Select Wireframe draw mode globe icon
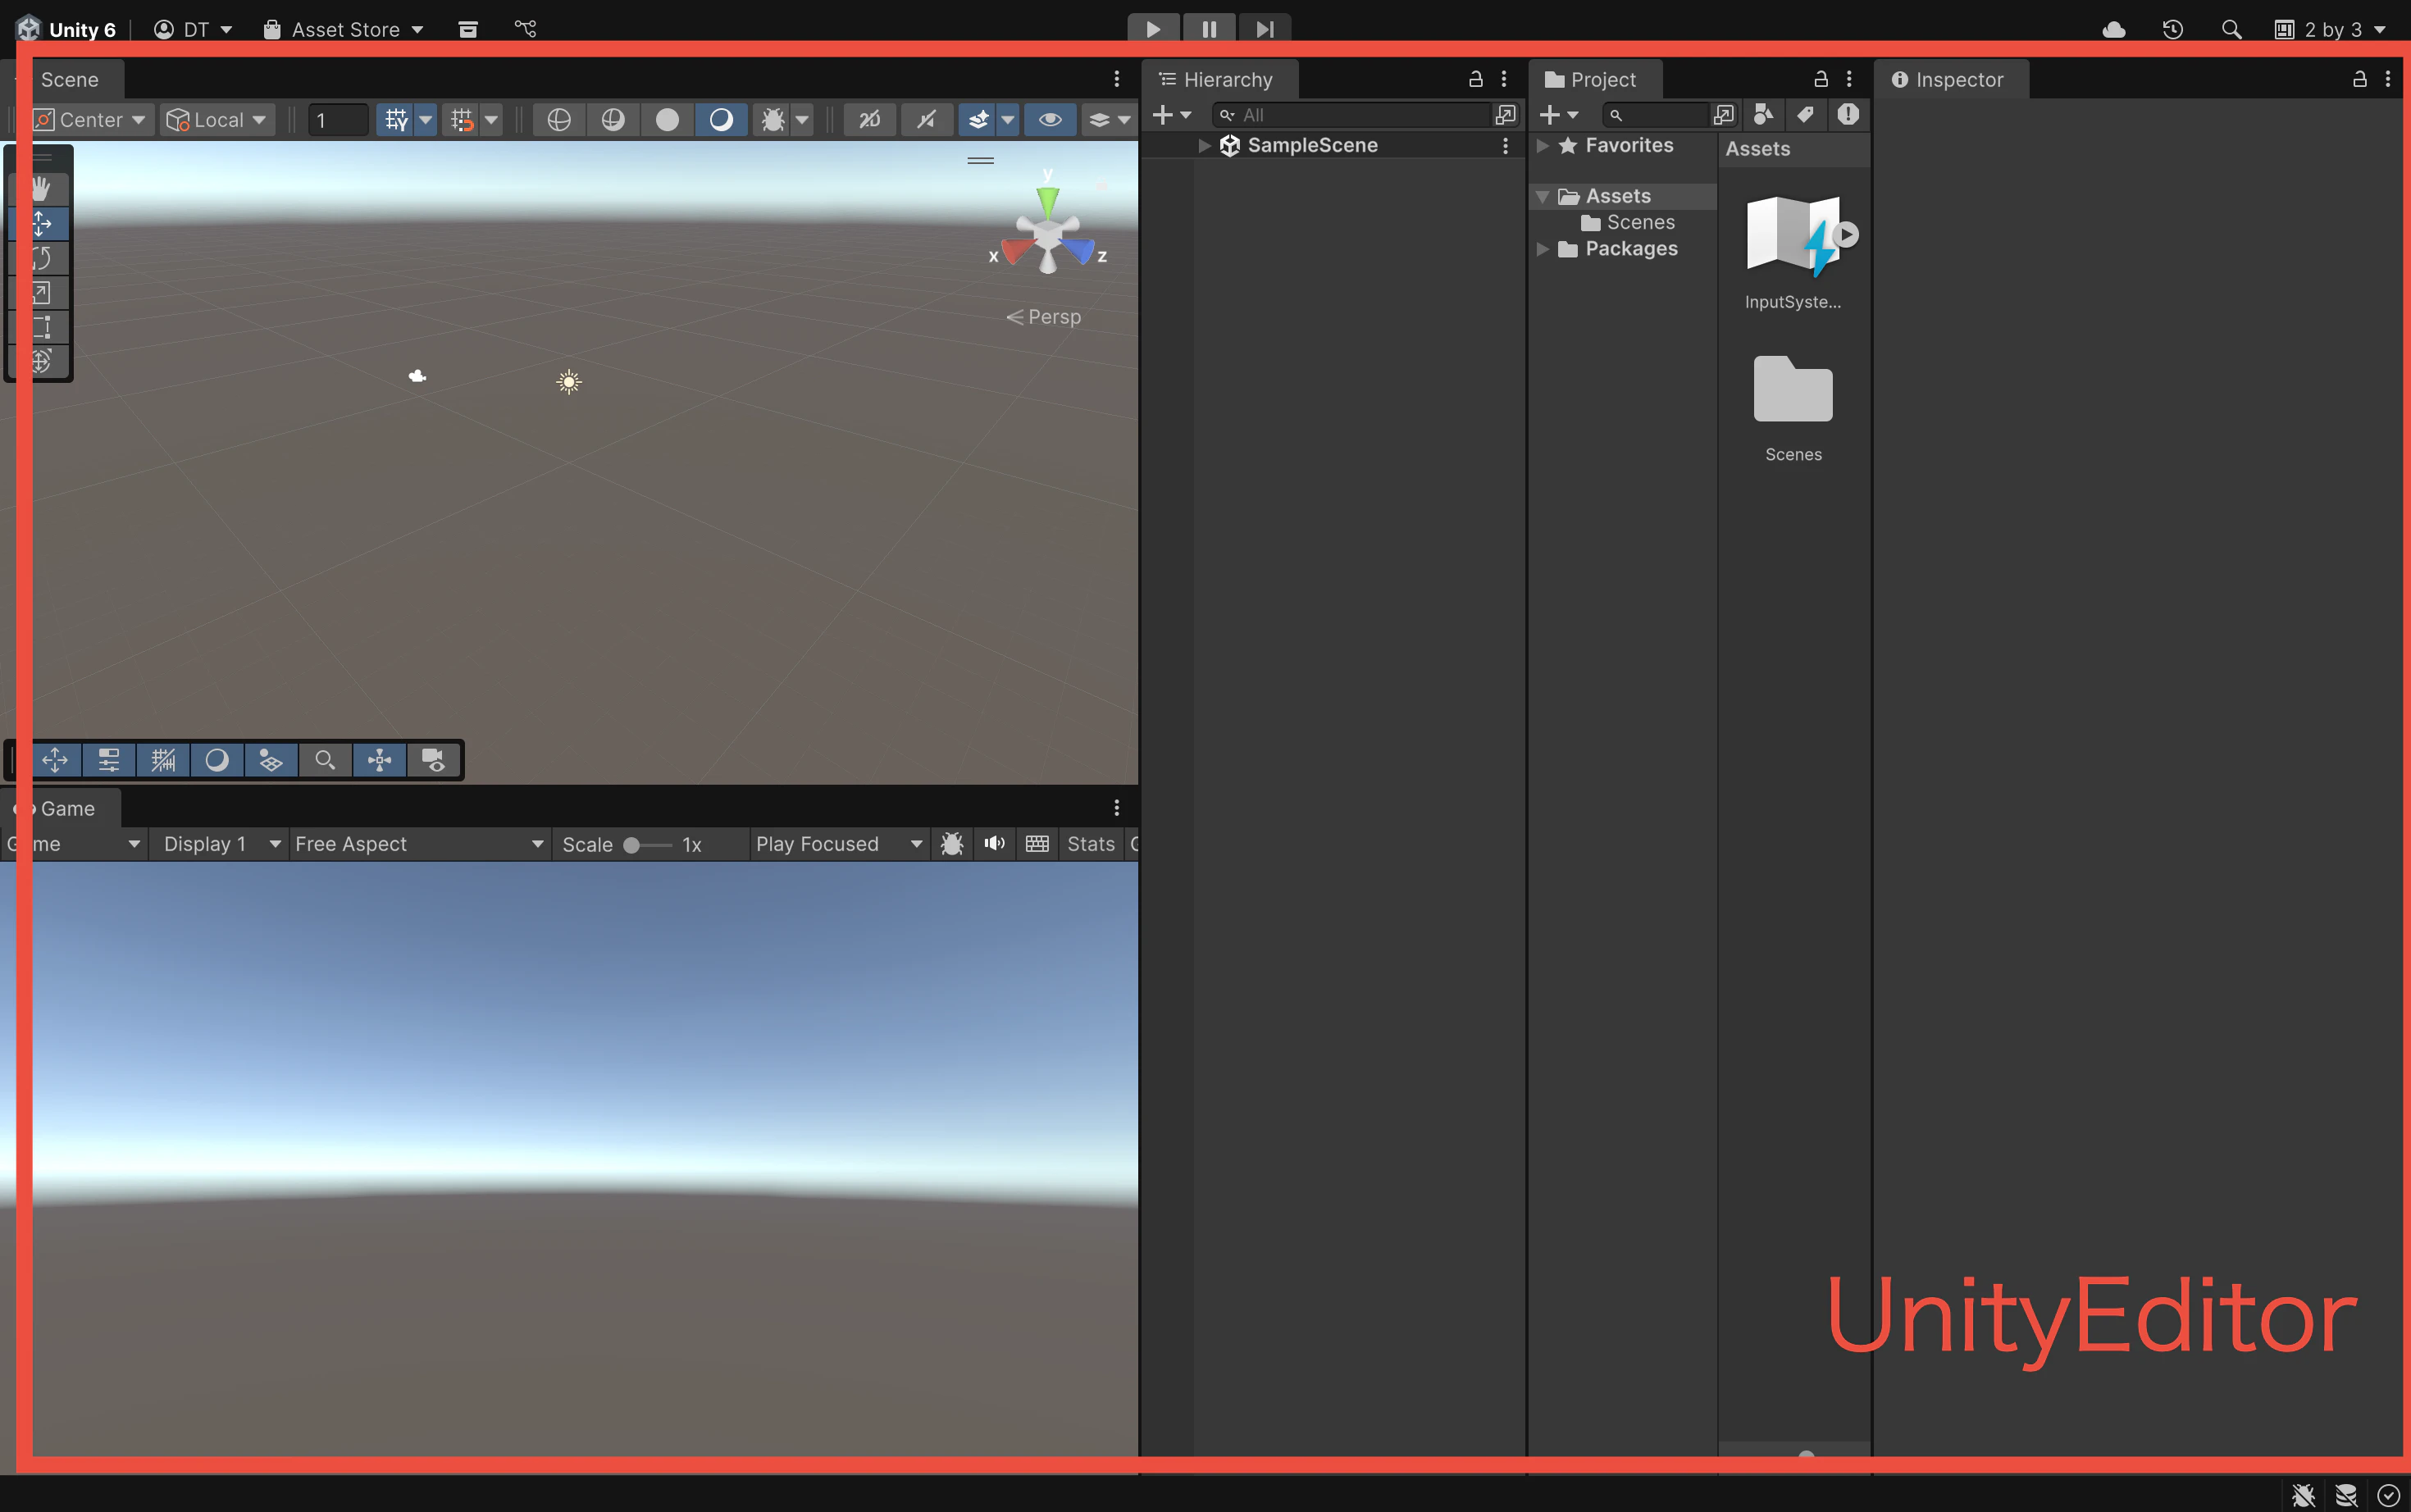This screenshot has height=1512, width=2411. [x=559, y=120]
